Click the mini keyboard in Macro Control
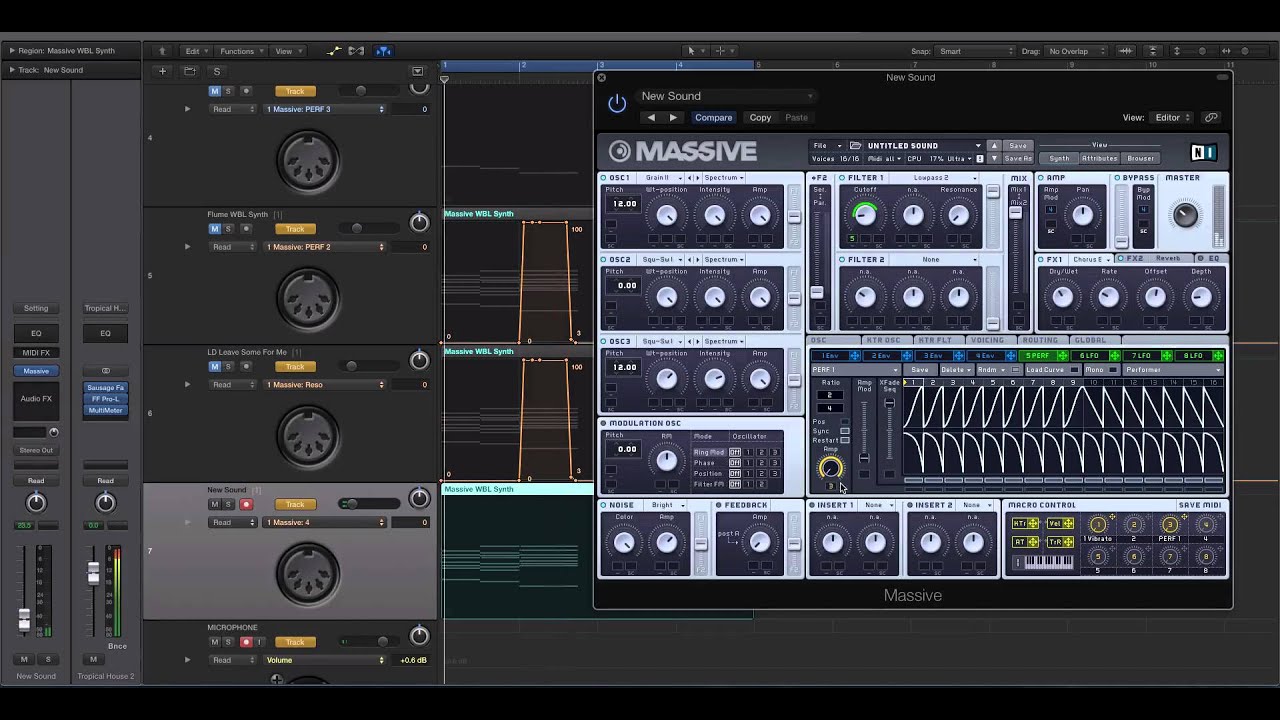The width and height of the screenshot is (1280, 720). [x=1050, y=563]
